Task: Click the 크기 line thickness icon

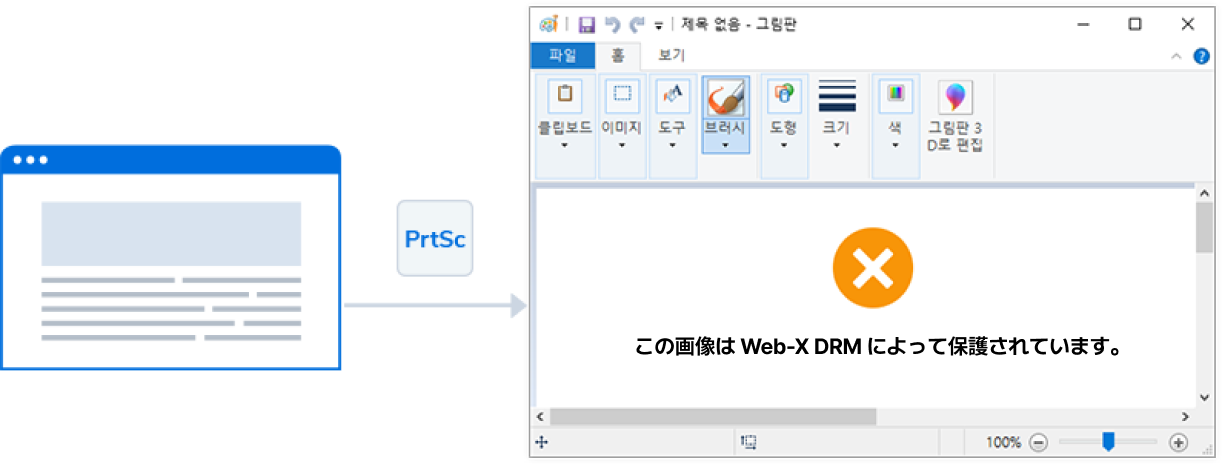Action: [x=837, y=96]
